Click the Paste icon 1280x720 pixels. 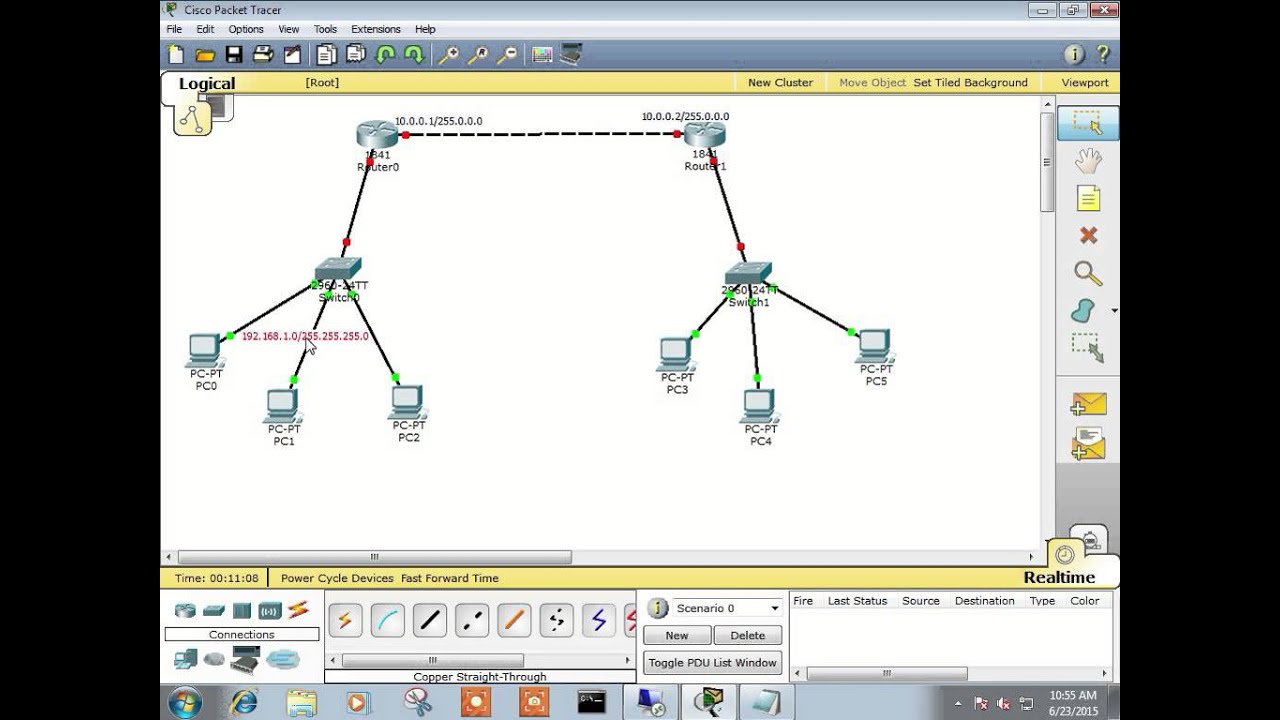tap(355, 55)
